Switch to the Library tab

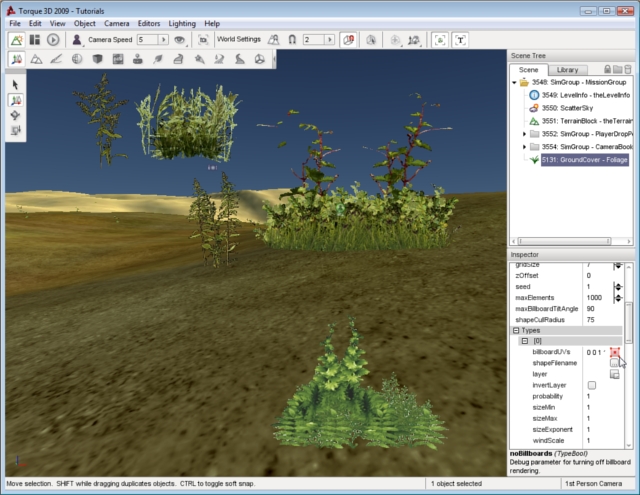(567, 69)
